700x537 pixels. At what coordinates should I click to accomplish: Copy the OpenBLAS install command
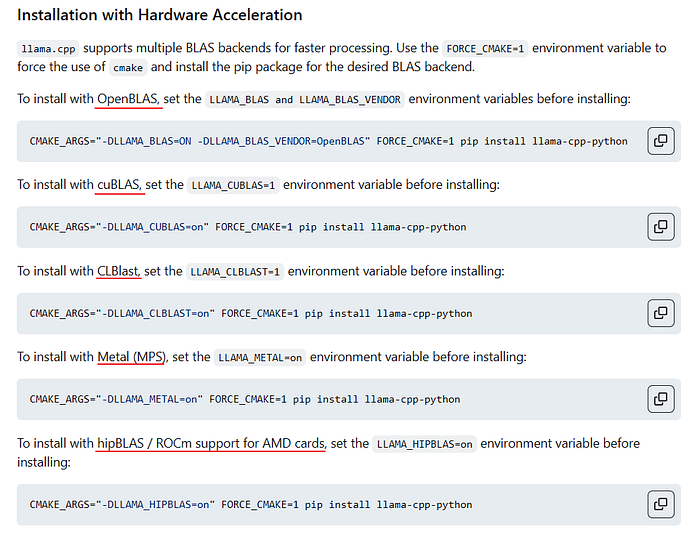click(x=661, y=141)
